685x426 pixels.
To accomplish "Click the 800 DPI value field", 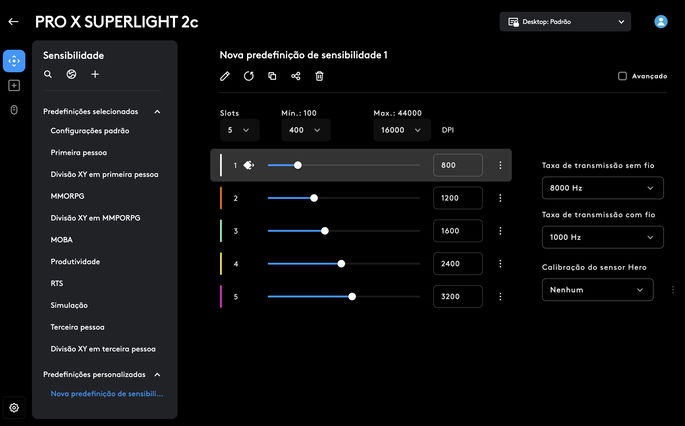I will [x=458, y=165].
